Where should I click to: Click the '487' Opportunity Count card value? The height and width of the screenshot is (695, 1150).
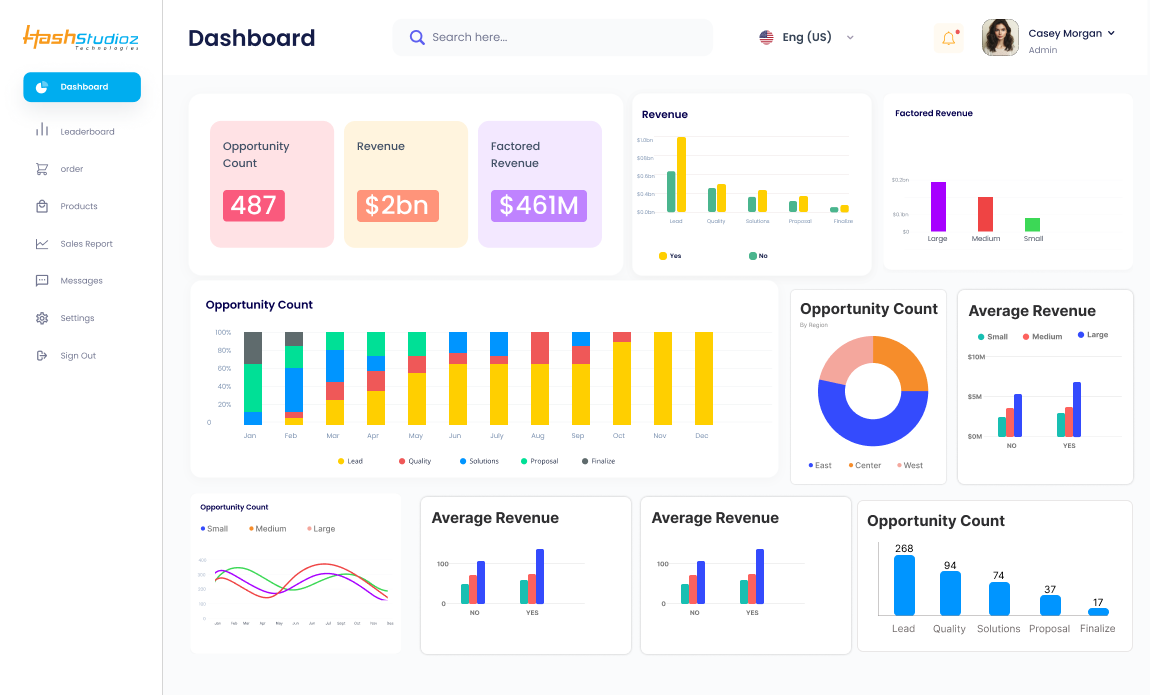point(254,207)
